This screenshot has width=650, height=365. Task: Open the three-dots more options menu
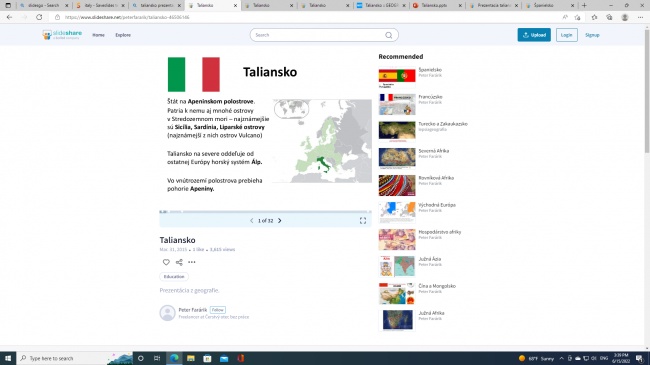[x=192, y=262]
